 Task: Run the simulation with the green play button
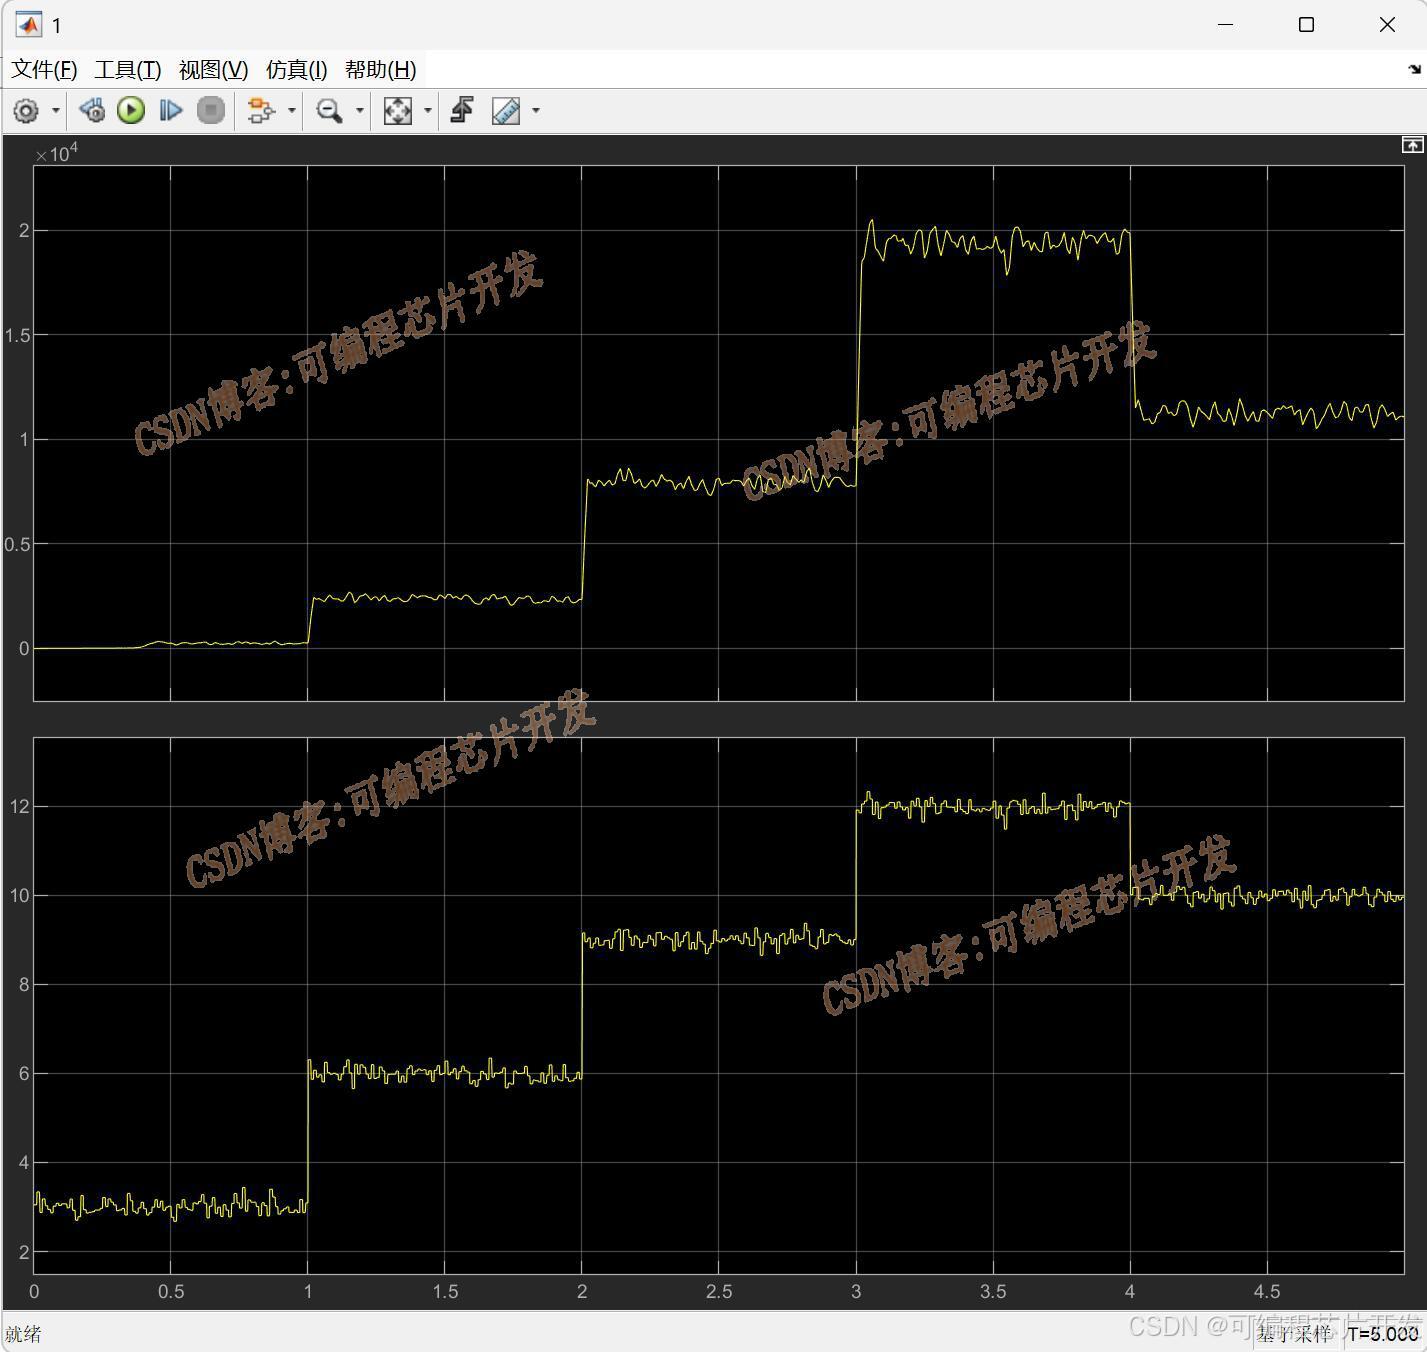tap(131, 110)
